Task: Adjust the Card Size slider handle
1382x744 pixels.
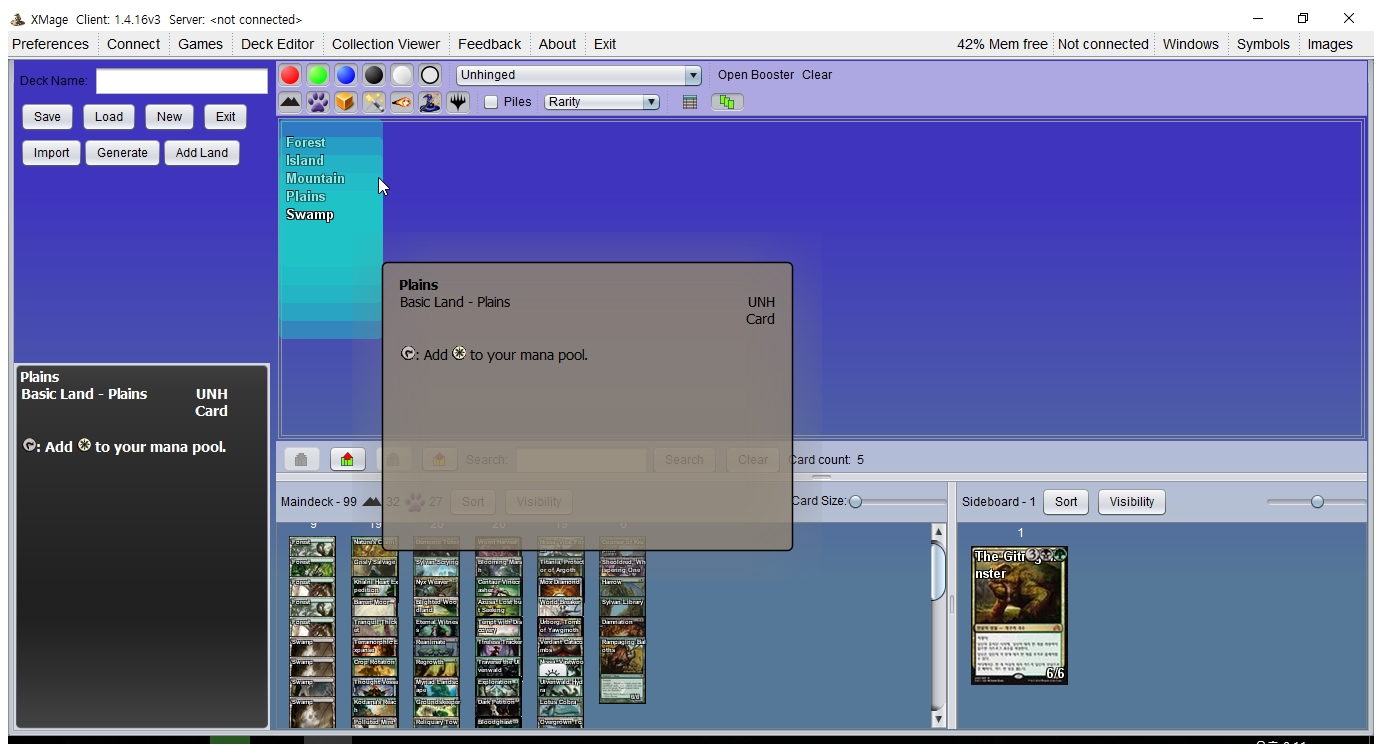Action: tap(855, 502)
